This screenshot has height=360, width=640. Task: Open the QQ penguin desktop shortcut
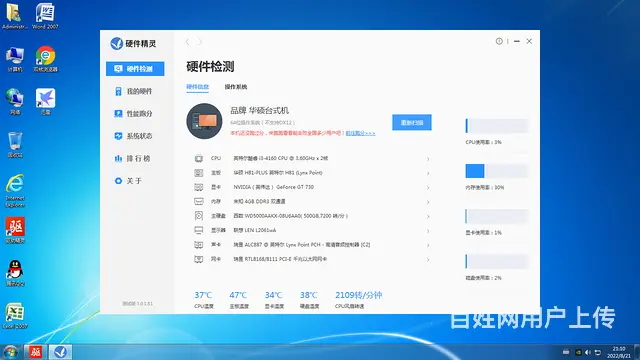point(15,273)
